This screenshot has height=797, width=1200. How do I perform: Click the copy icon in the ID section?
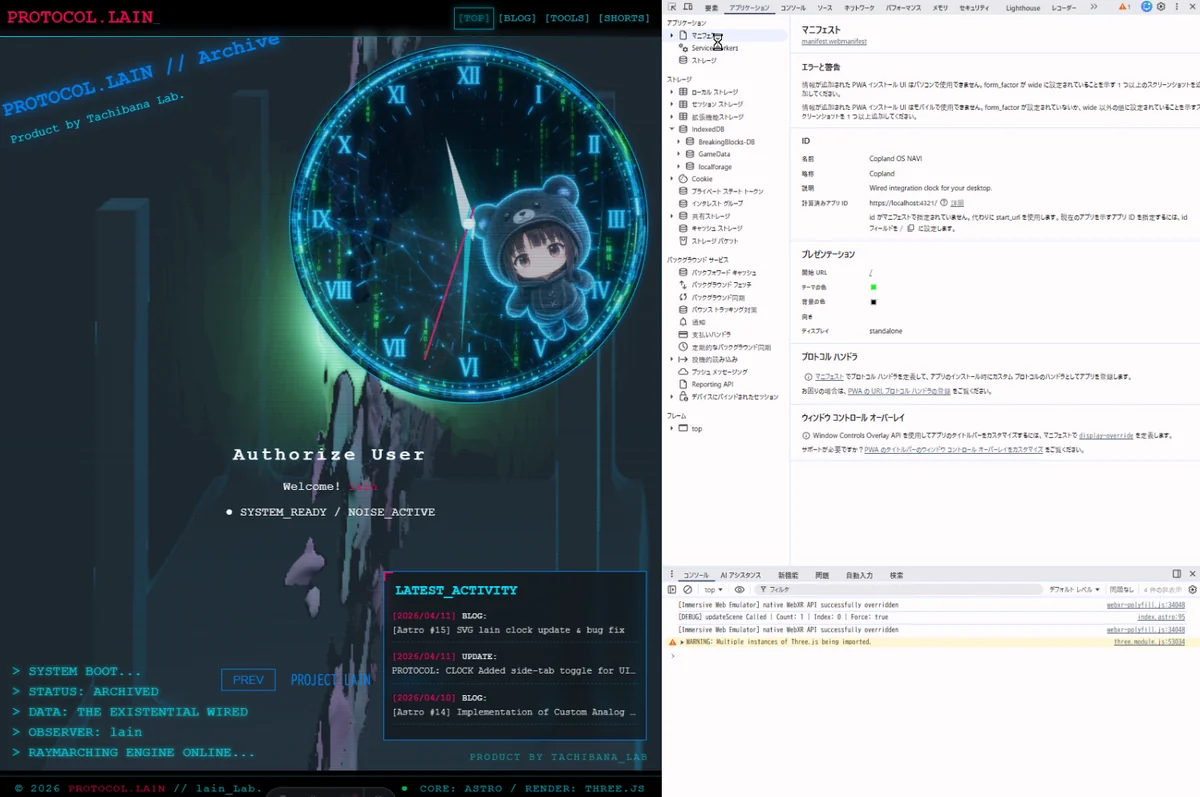pos(911,228)
